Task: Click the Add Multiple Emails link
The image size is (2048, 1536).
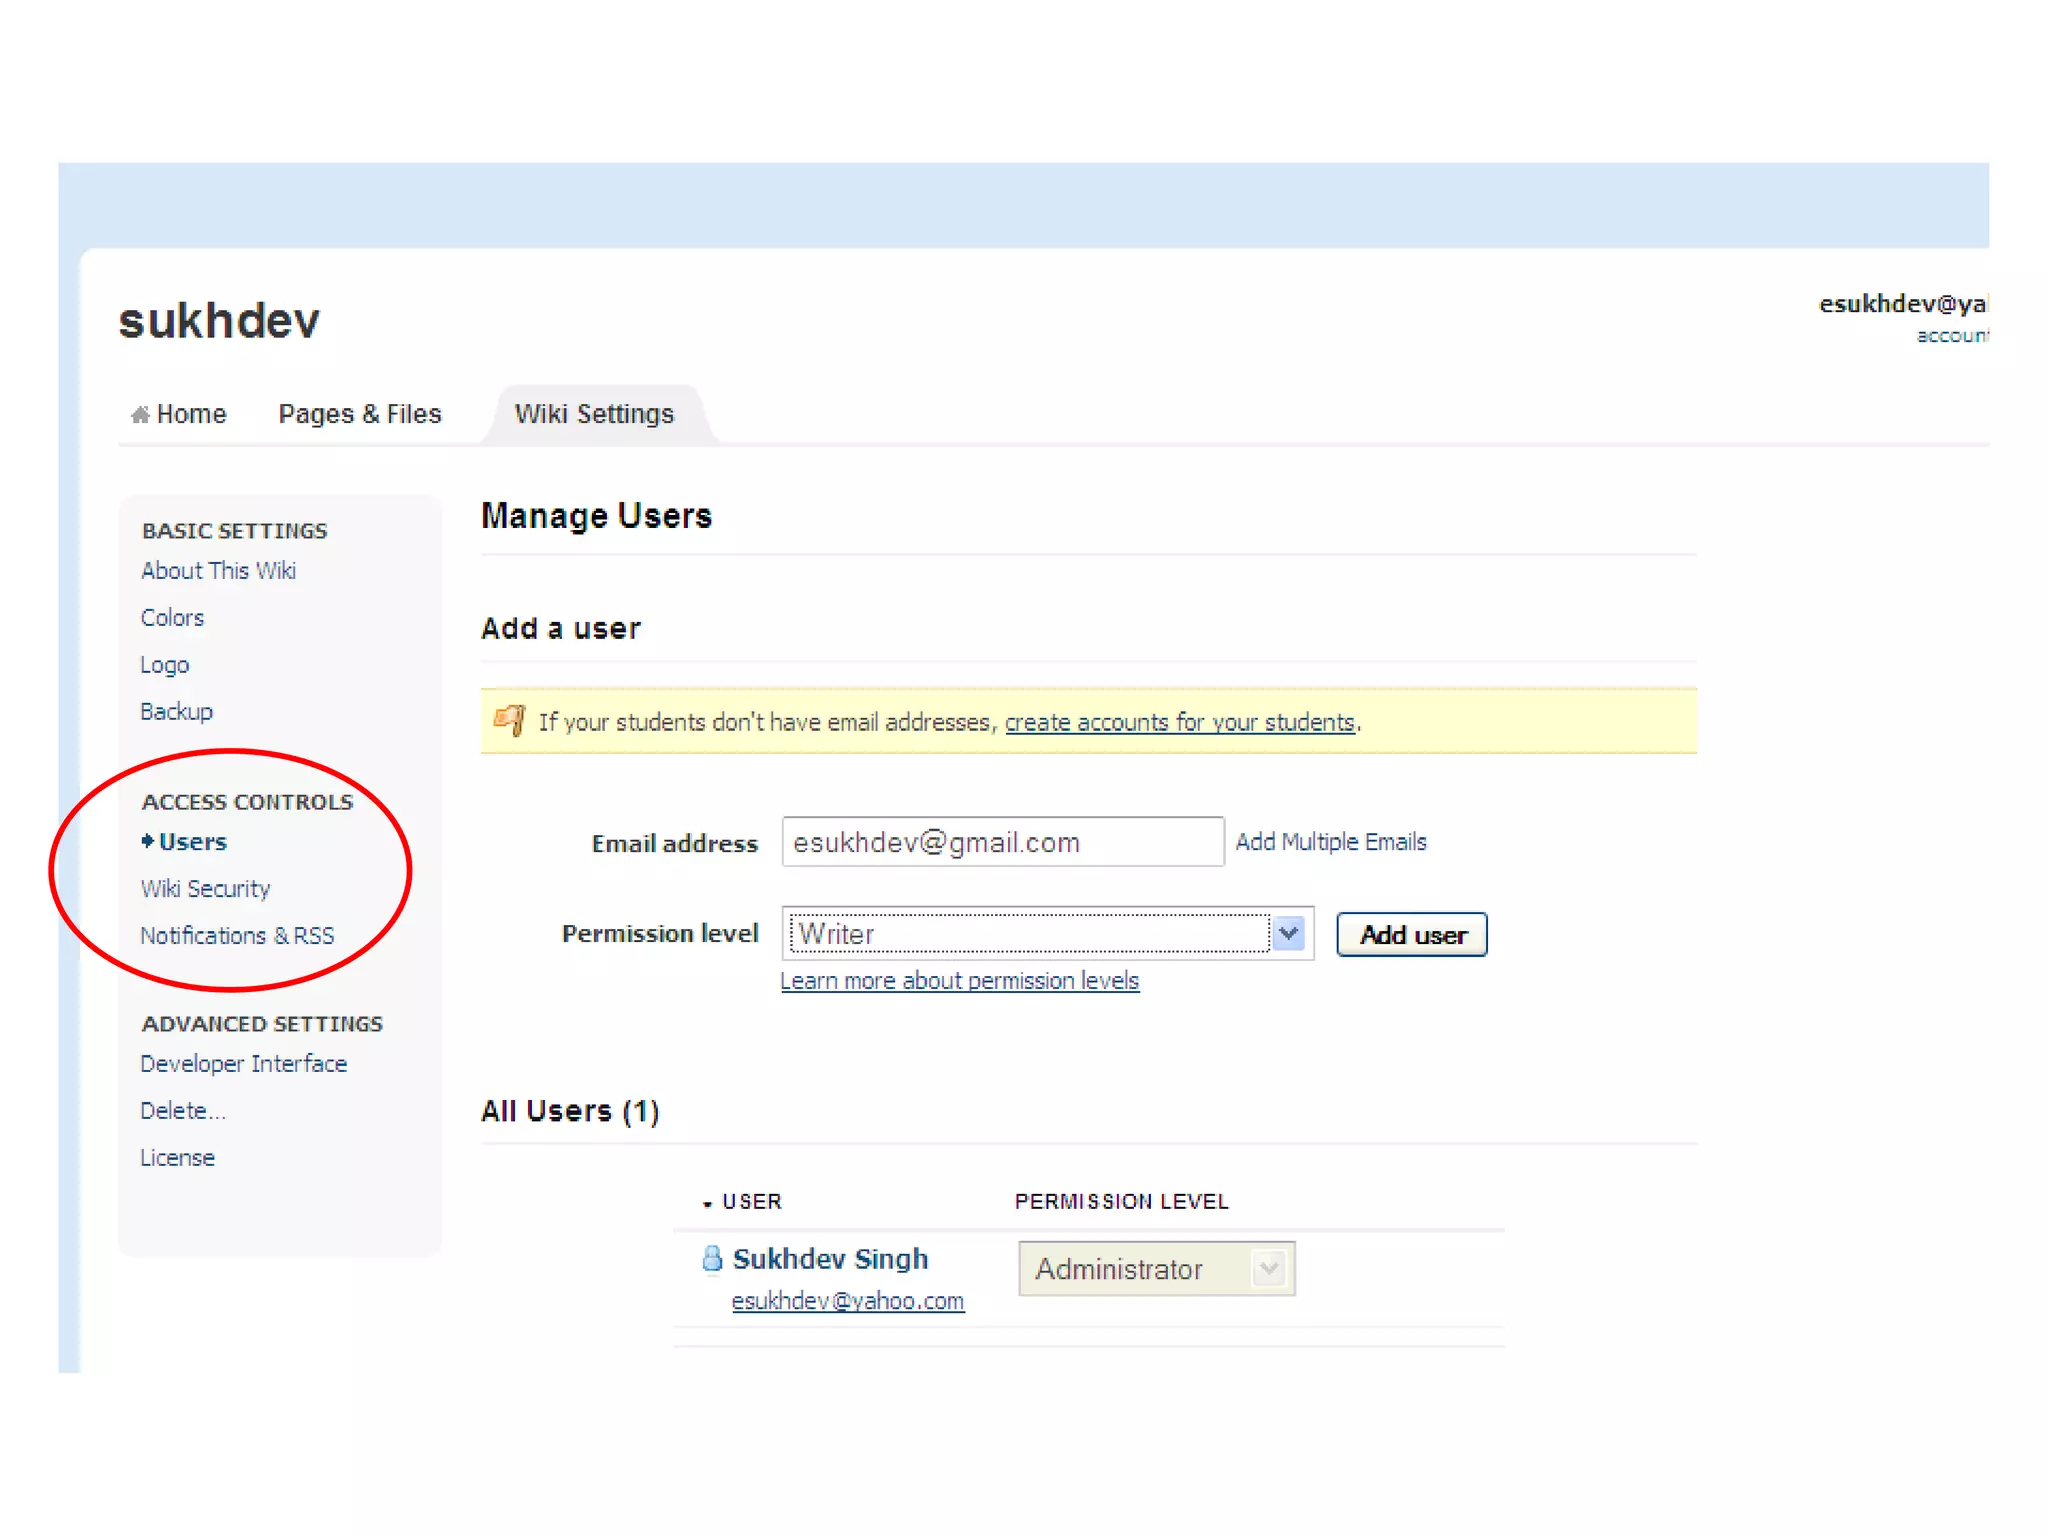Action: click(x=1330, y=842)
